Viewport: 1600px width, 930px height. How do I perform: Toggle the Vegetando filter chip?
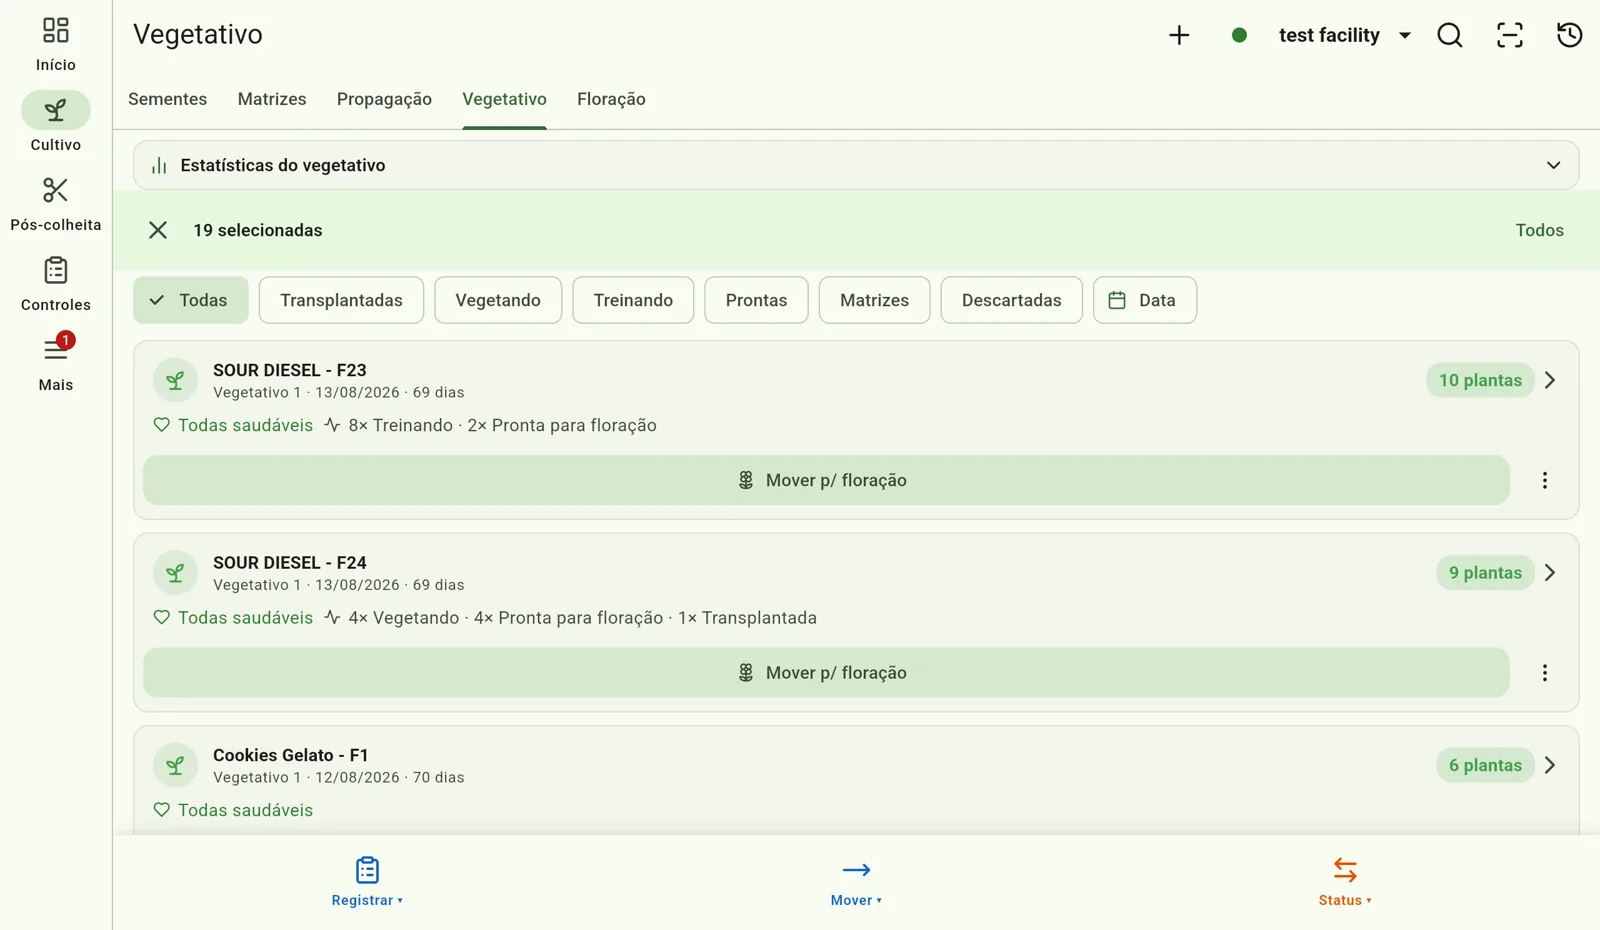(x=498, y=300)
